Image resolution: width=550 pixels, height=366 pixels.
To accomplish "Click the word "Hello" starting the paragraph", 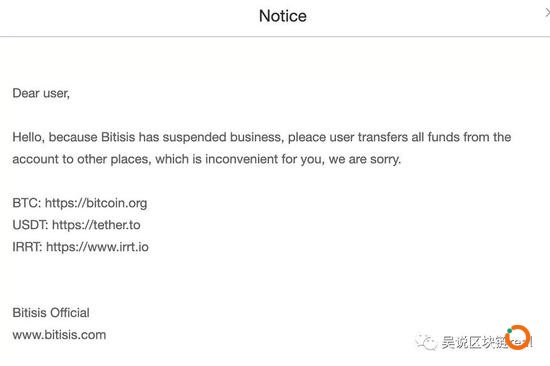I will 28,137.
